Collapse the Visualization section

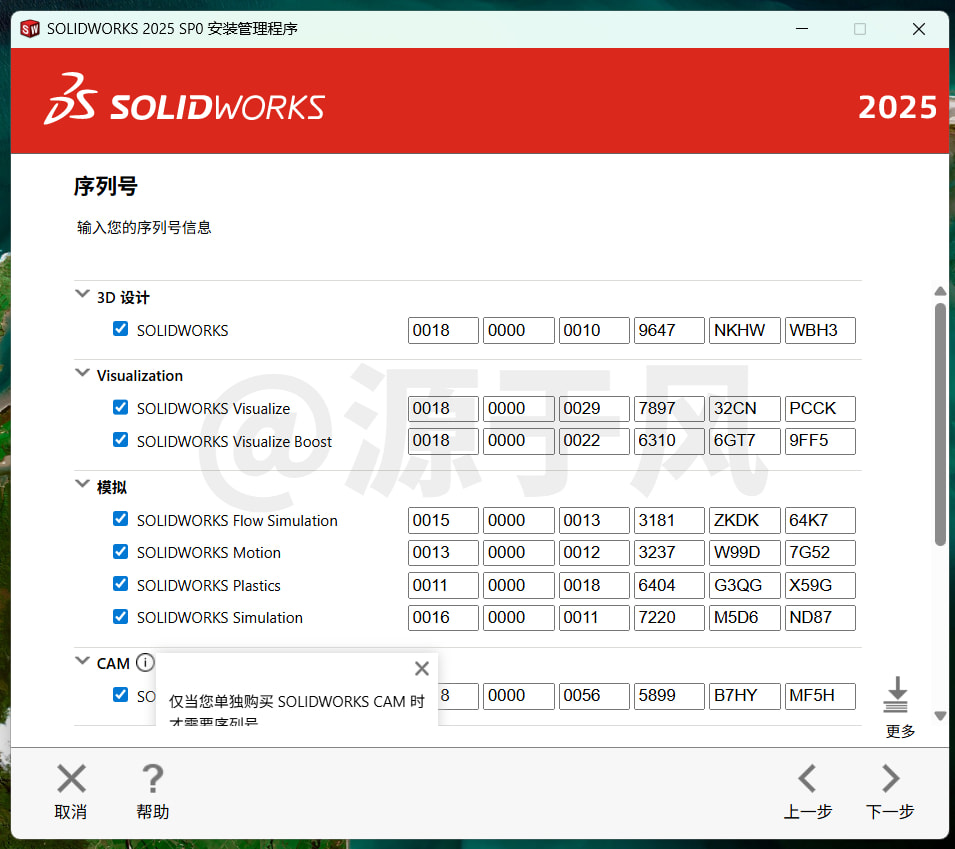coord(82,373)
